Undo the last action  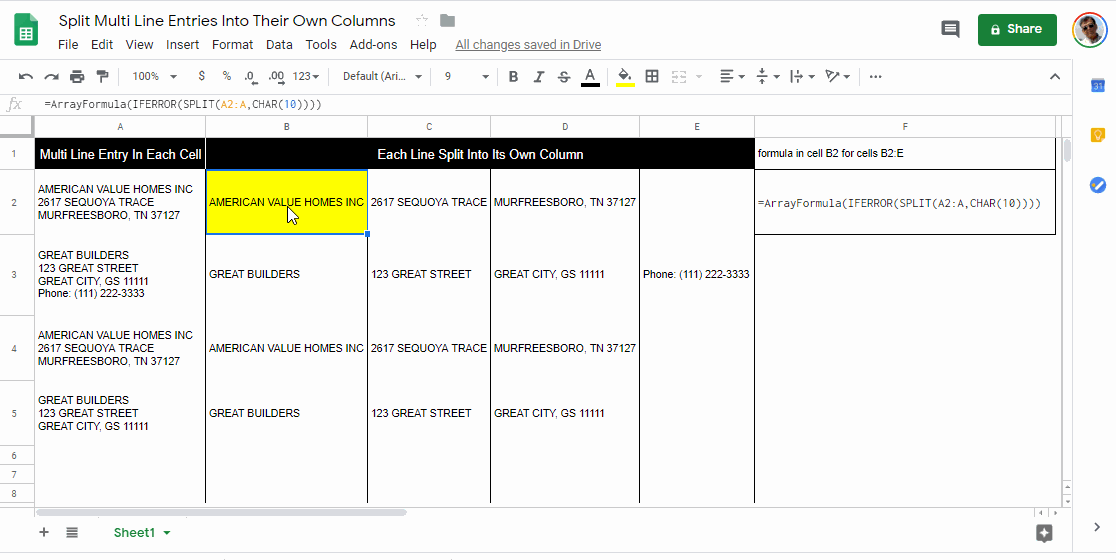click(26, 76)
